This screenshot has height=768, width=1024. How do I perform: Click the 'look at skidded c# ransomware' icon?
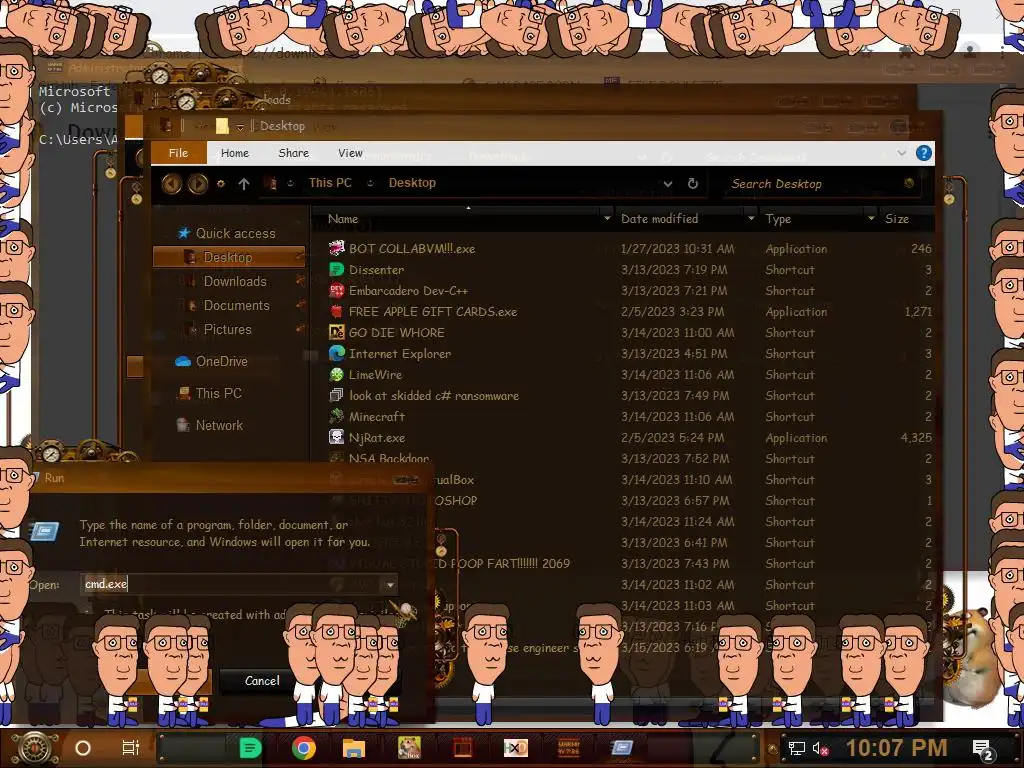click(336, 395)
